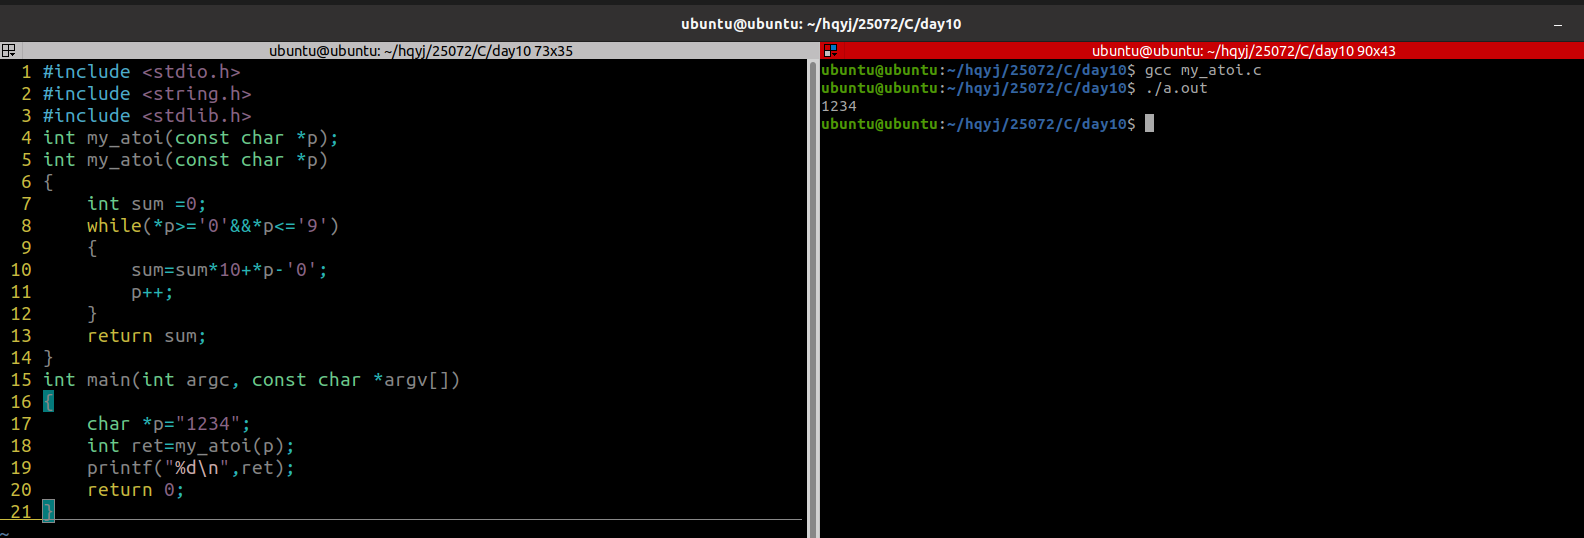Click the left pane vertical scrollbar

point(813,298)
